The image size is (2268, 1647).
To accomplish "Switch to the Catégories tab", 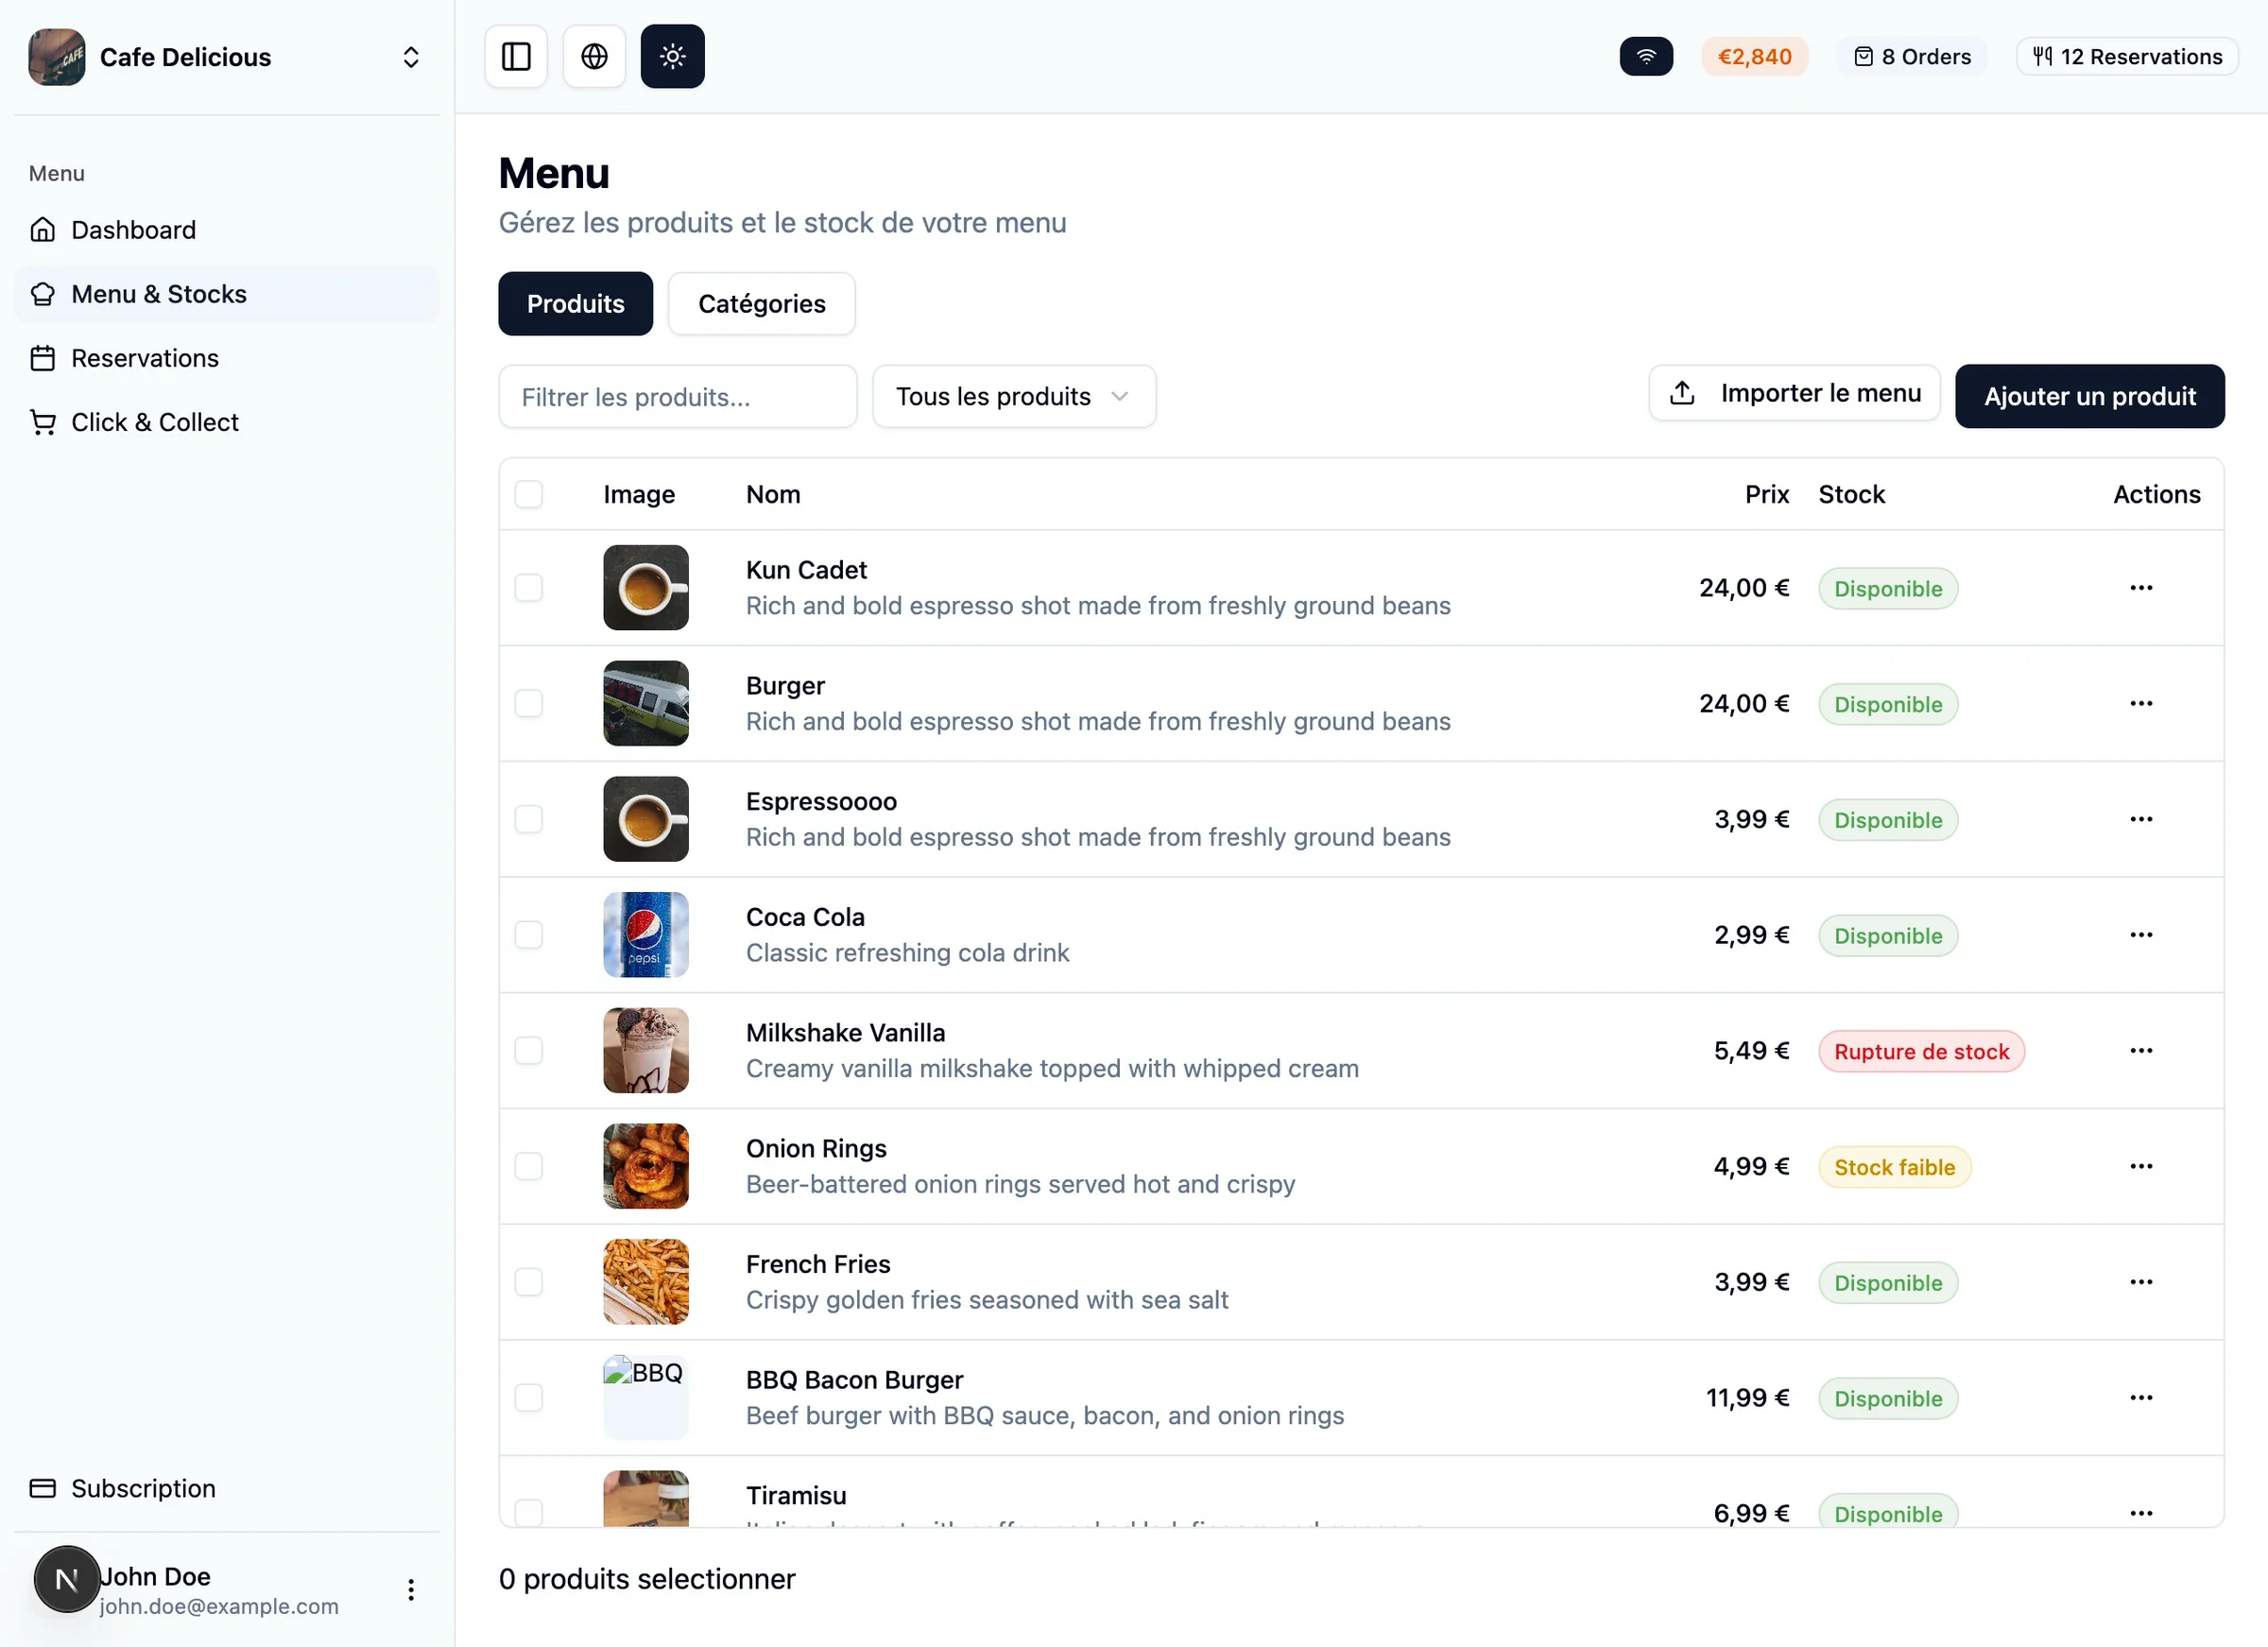I will tap(761, 304).
